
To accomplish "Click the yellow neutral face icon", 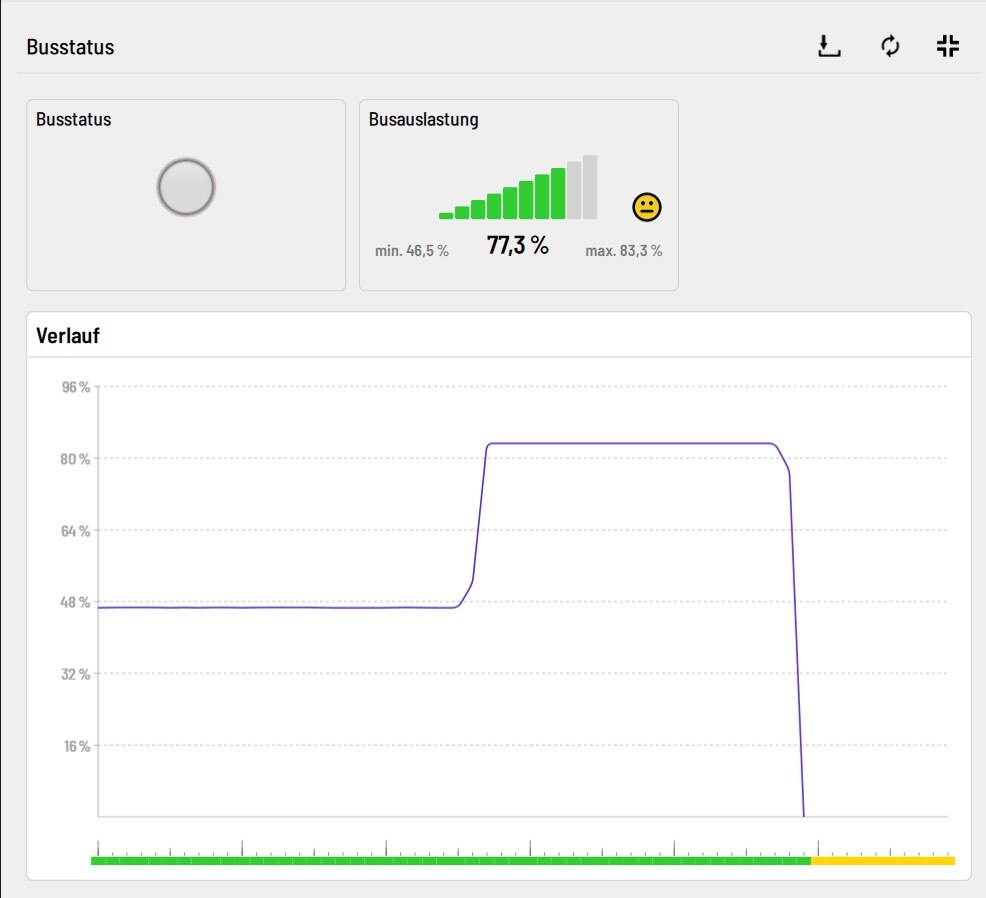I will 647,207.
